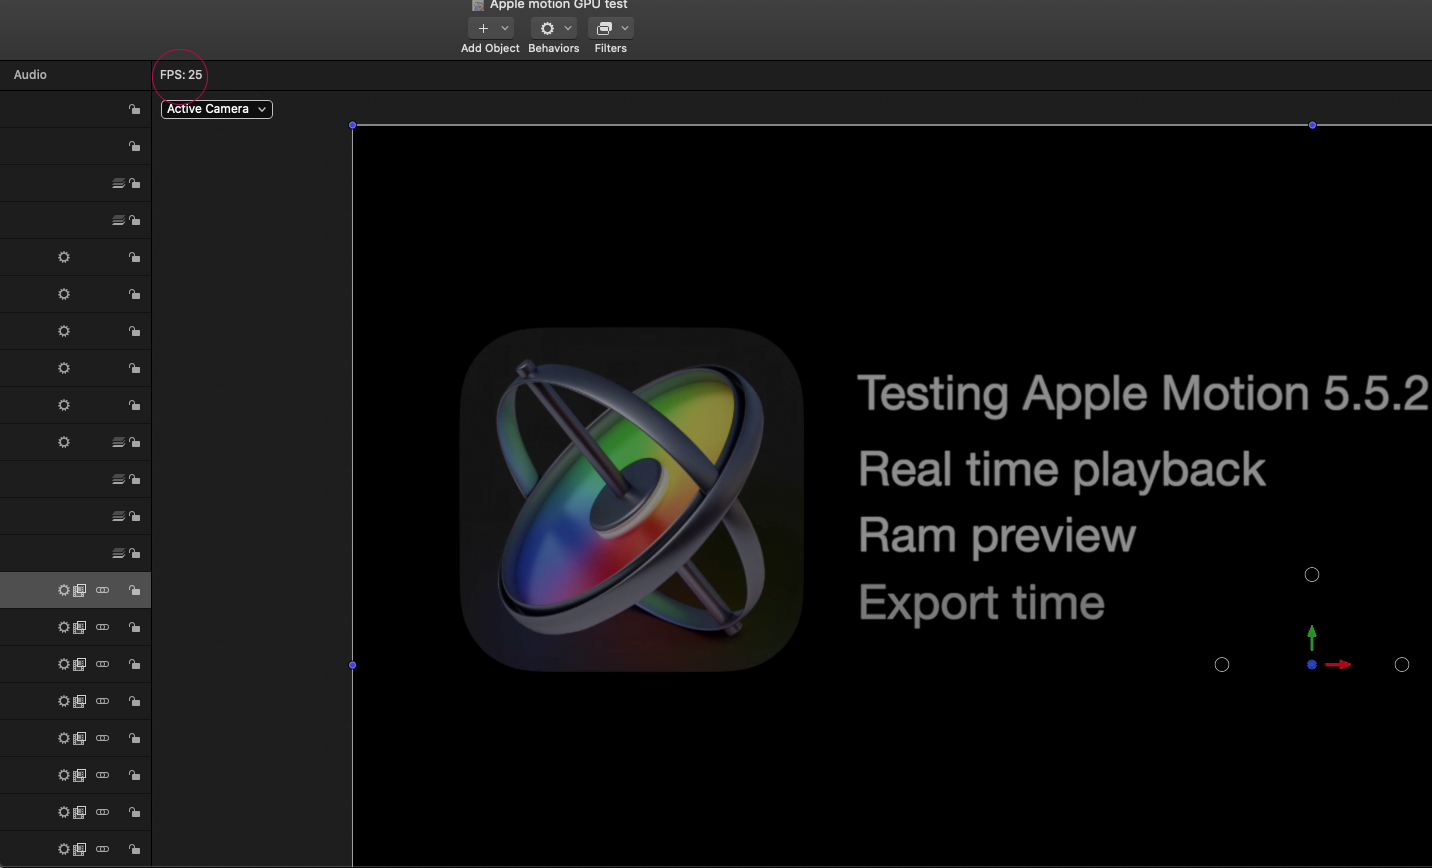The height and width of the screenshot is (868, 1432).
Task: Click the red X-axis arrow in the canvas
Action: pyautogui.click(x=1339, y=664)
